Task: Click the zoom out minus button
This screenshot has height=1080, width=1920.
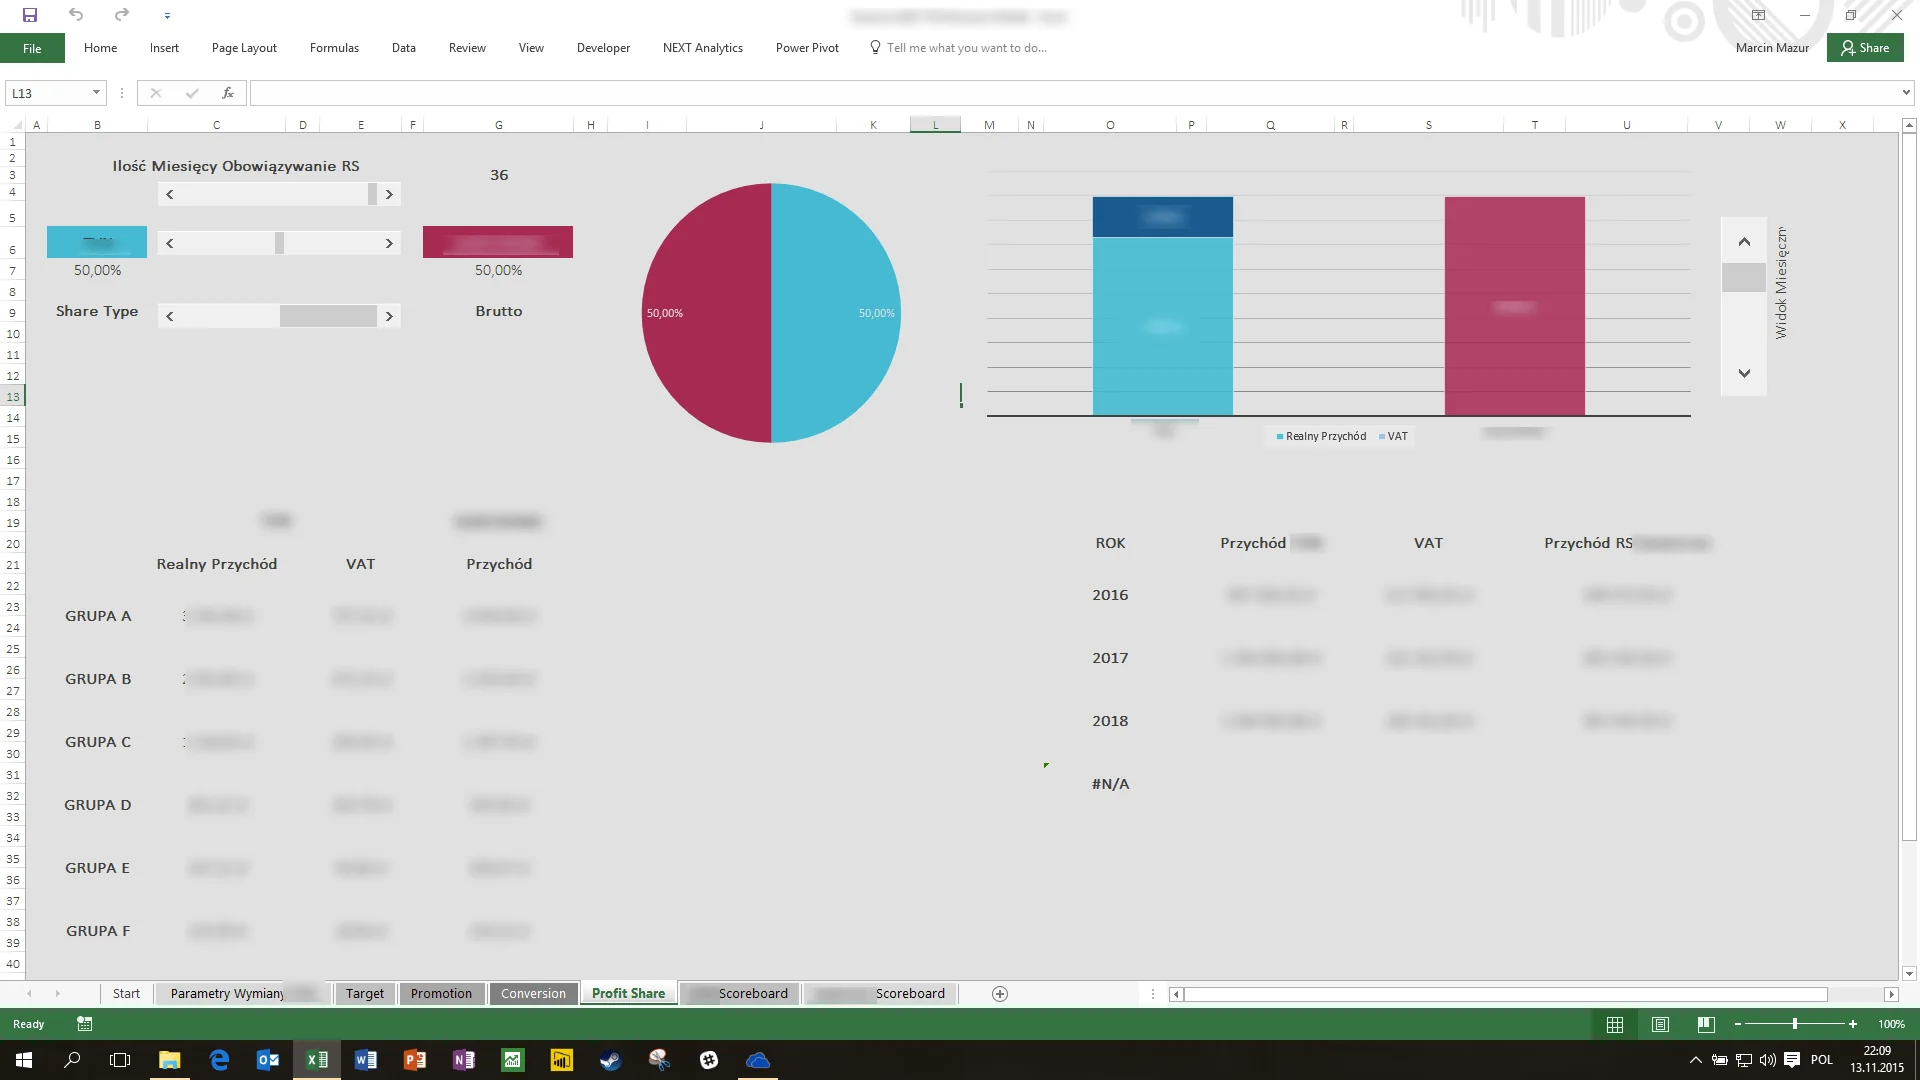Action: point(1738,1024)
